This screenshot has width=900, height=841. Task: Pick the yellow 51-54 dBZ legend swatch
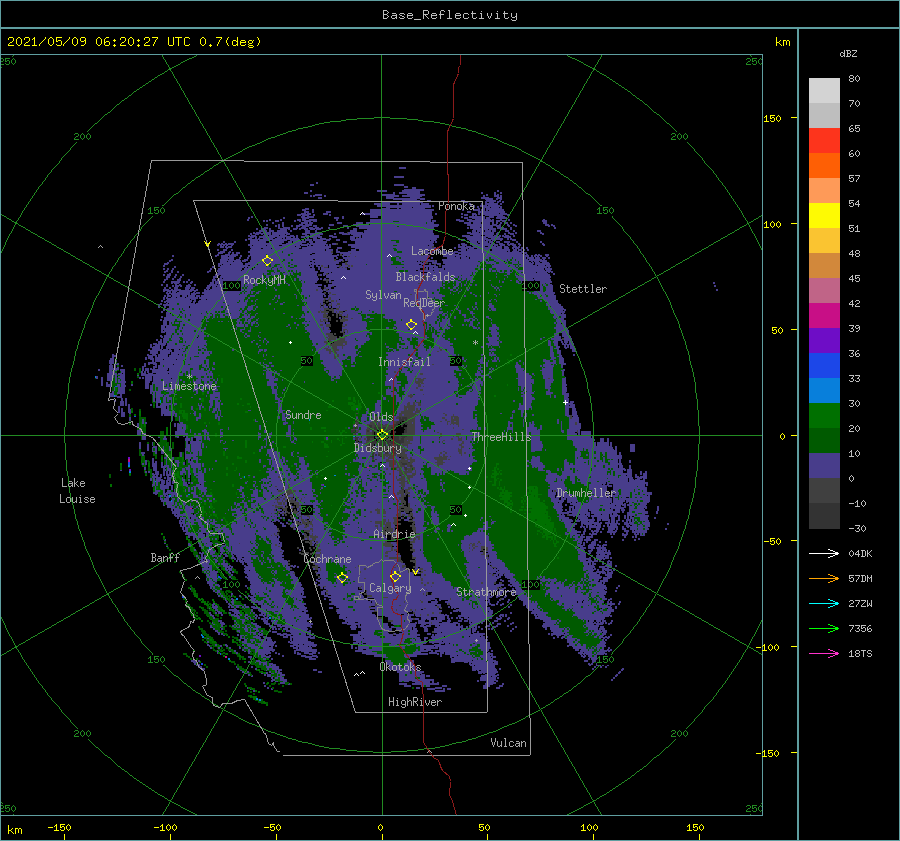[824, 216]
